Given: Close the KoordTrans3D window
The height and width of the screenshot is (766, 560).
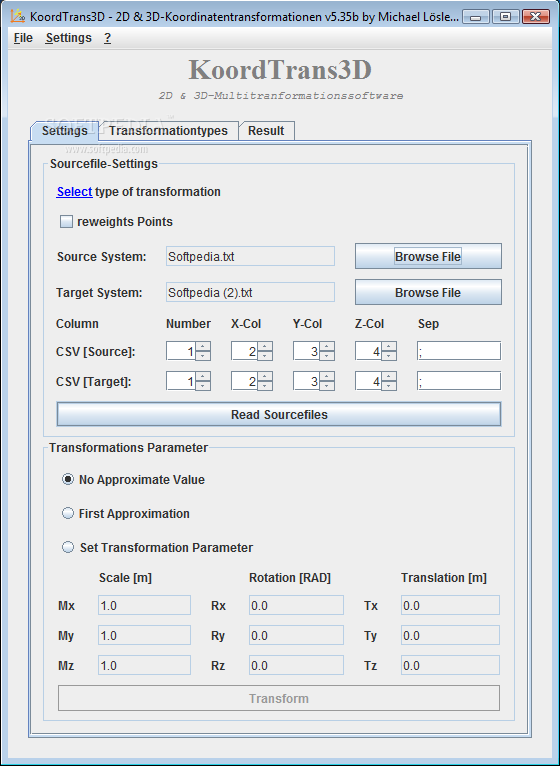Looking at the screenshot, I should coord(536,17).
